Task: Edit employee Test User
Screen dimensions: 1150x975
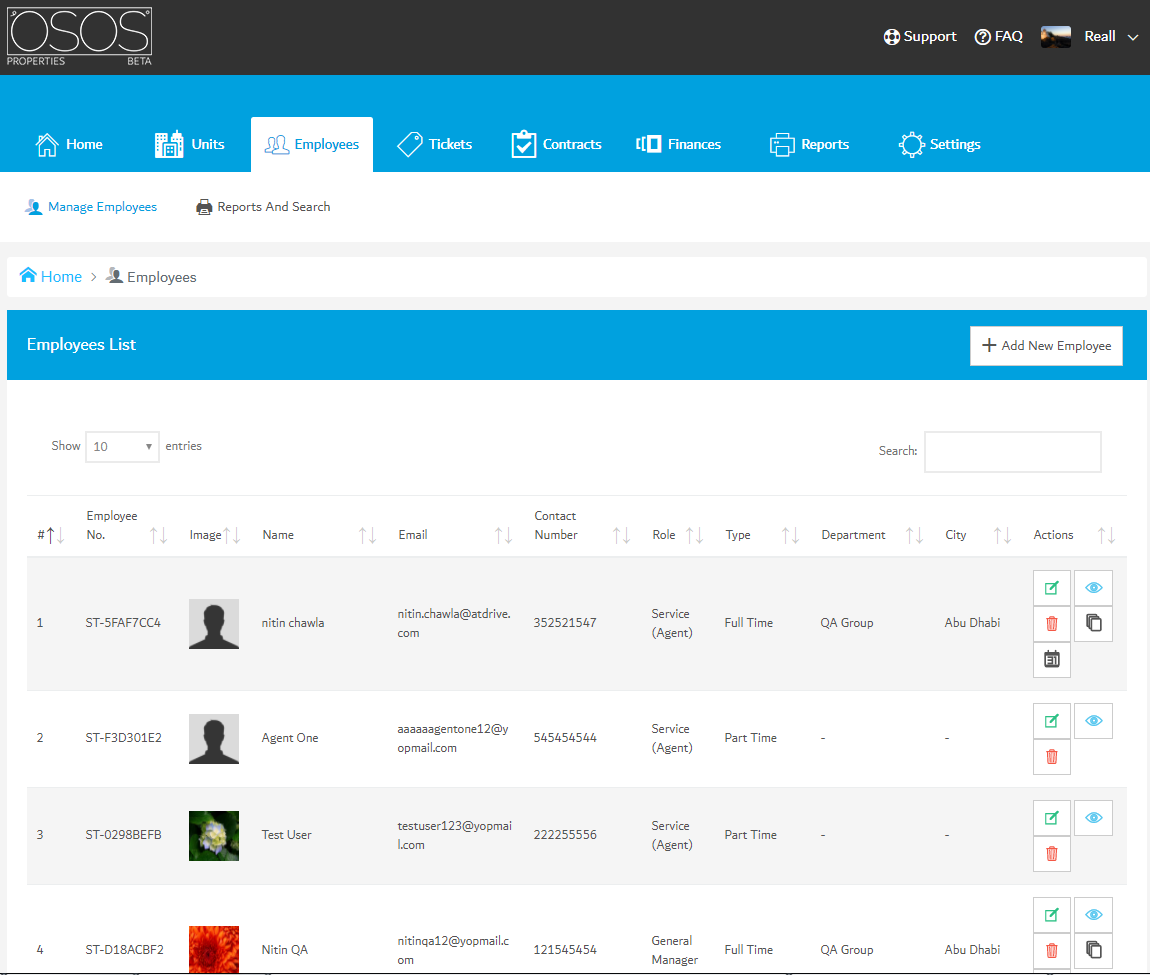Action: tap(1052, 818)
